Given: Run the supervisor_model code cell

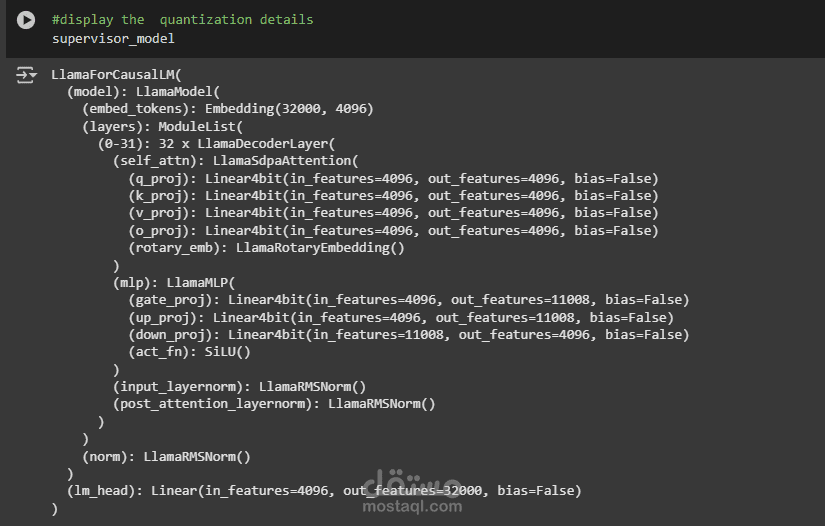Looking at the screenshot, I should pyautogui.click(x=26, y=20).
